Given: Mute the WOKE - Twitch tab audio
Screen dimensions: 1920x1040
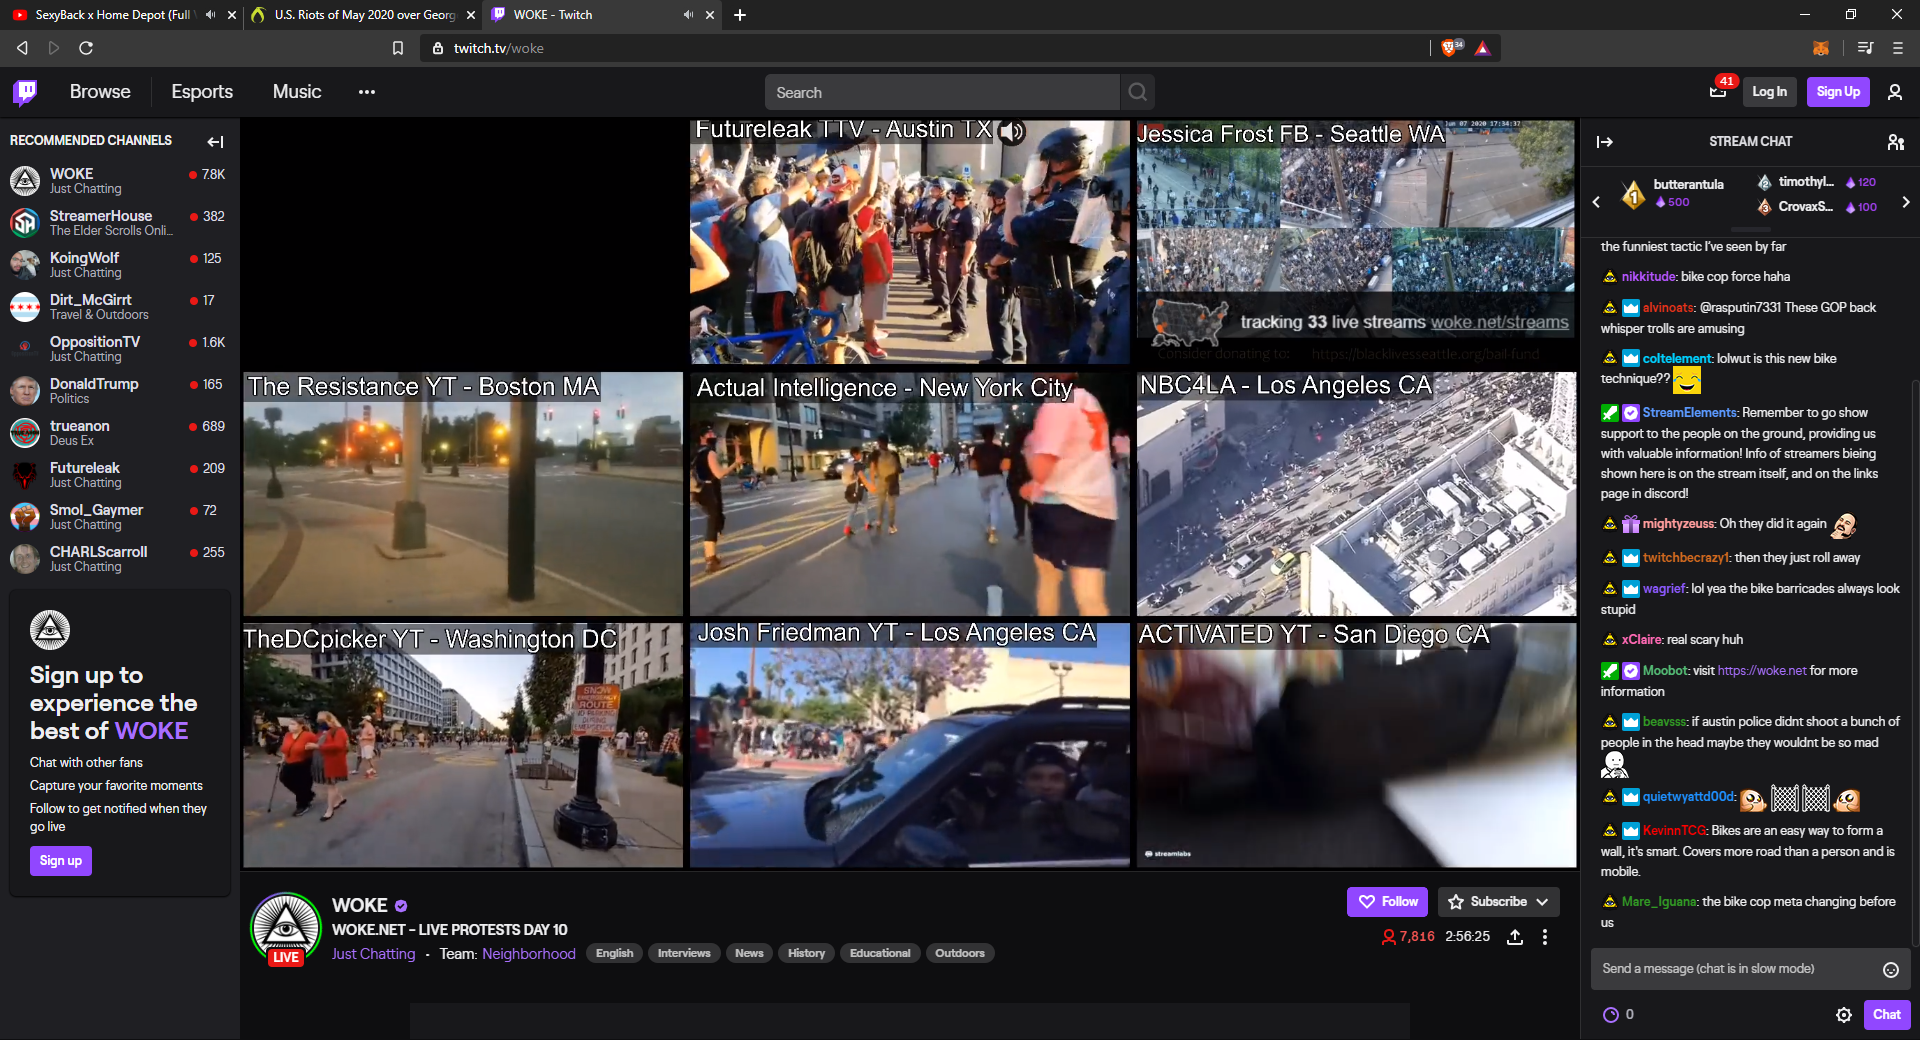Looking at the screenshot, I should [688, 15].
